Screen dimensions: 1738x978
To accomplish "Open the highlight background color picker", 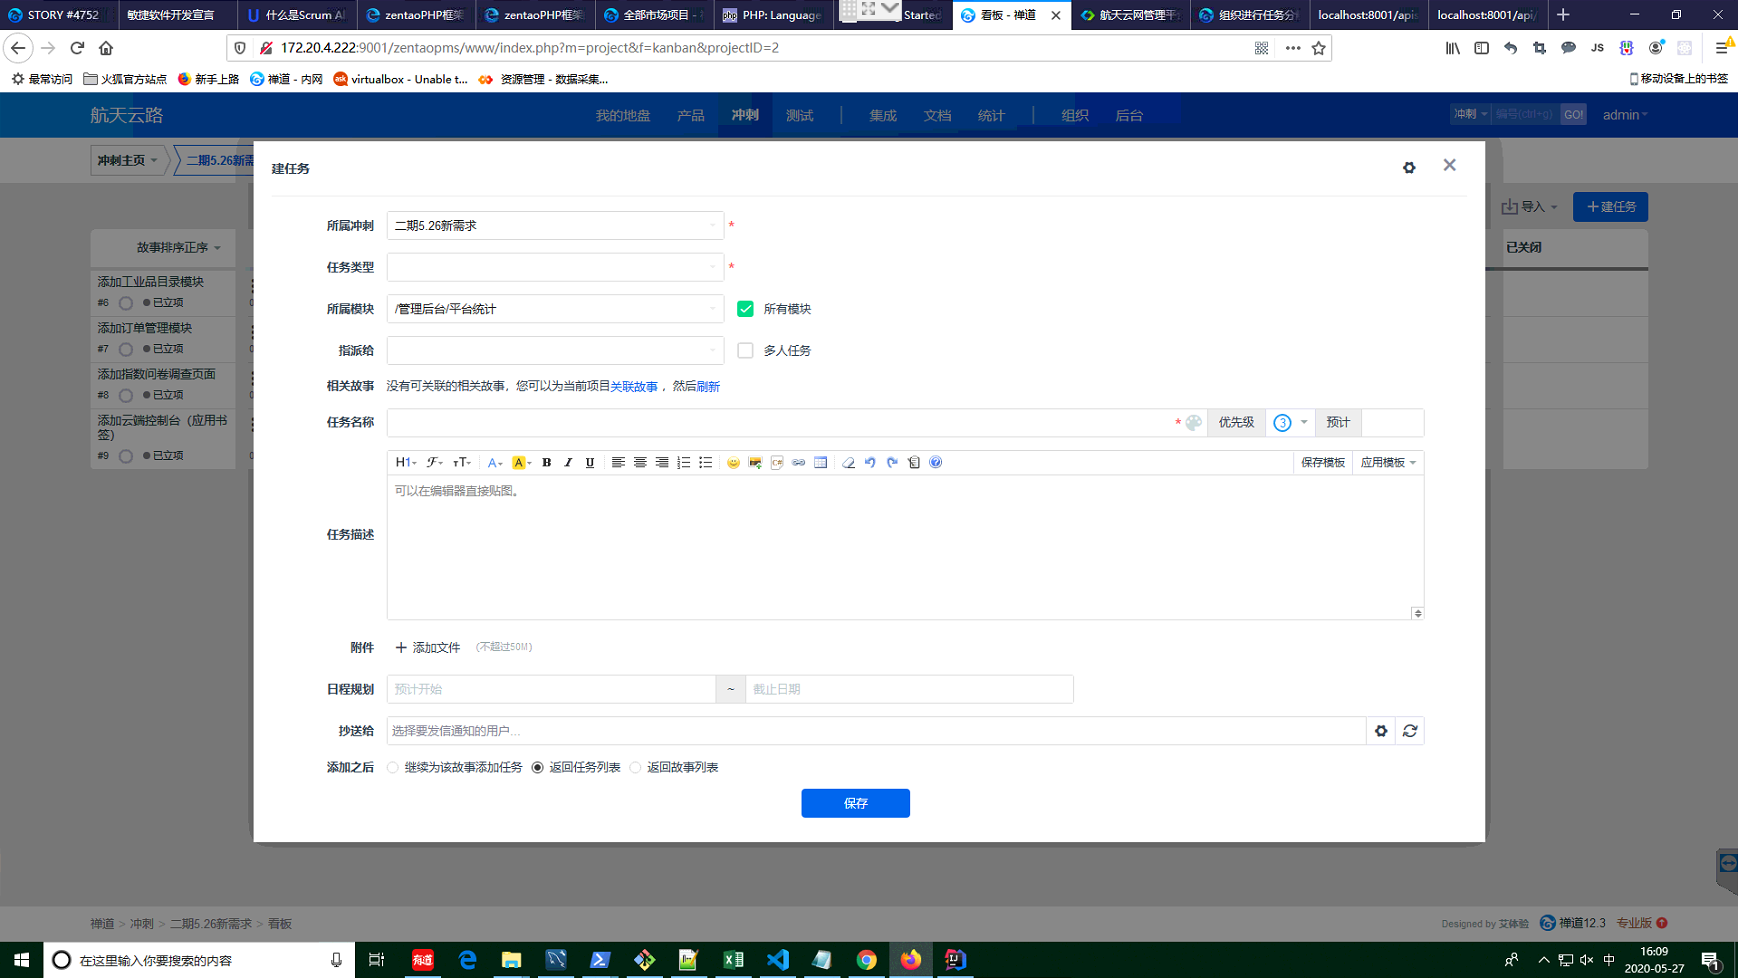I will point(520,462).
